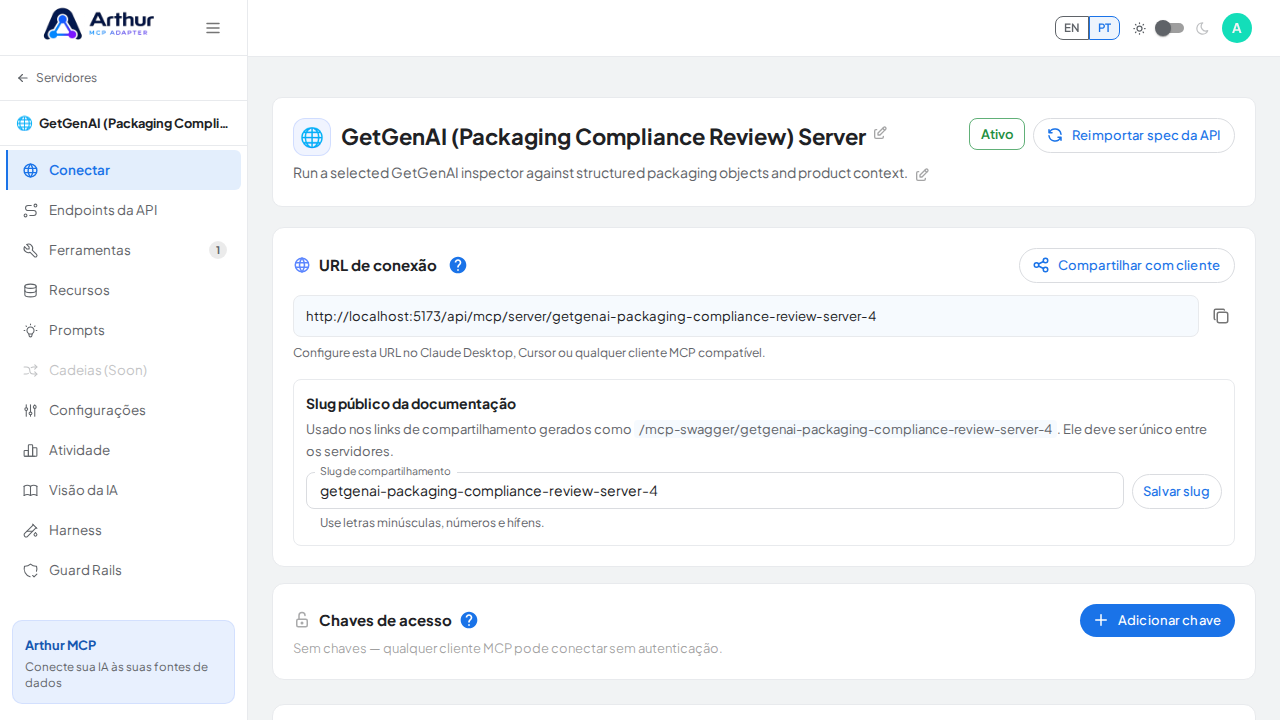Click the Ferramentas wrench icon
The height and width of the screenshot is (720, 1280).
(31, 250)
